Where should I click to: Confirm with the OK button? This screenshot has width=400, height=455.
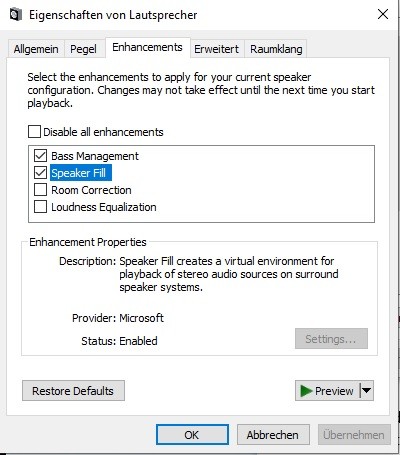click(x=192, y=435)
